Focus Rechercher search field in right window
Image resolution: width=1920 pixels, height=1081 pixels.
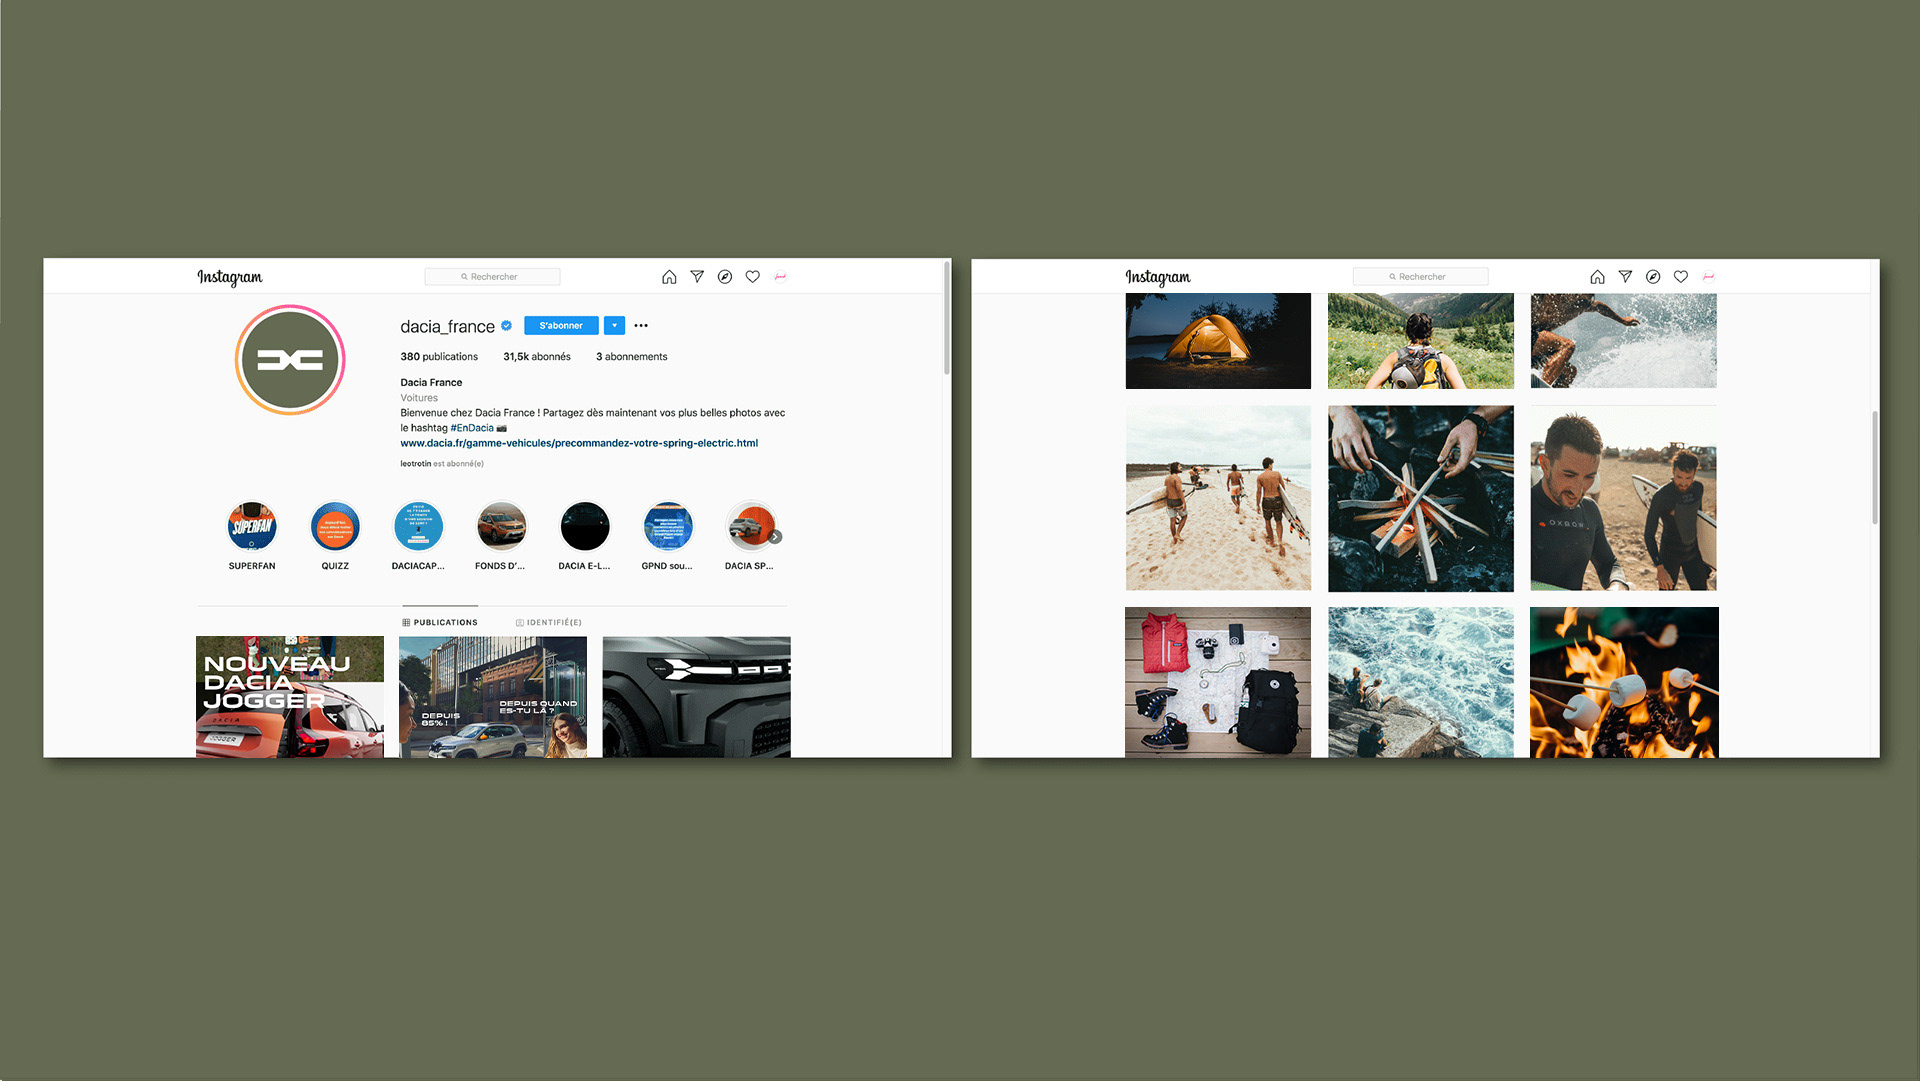pos(1420,277)
